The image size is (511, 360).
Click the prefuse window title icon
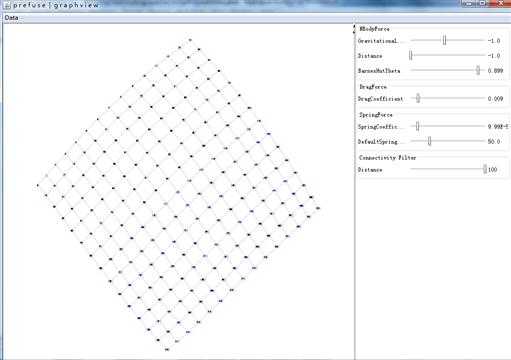tap(7, 5)
